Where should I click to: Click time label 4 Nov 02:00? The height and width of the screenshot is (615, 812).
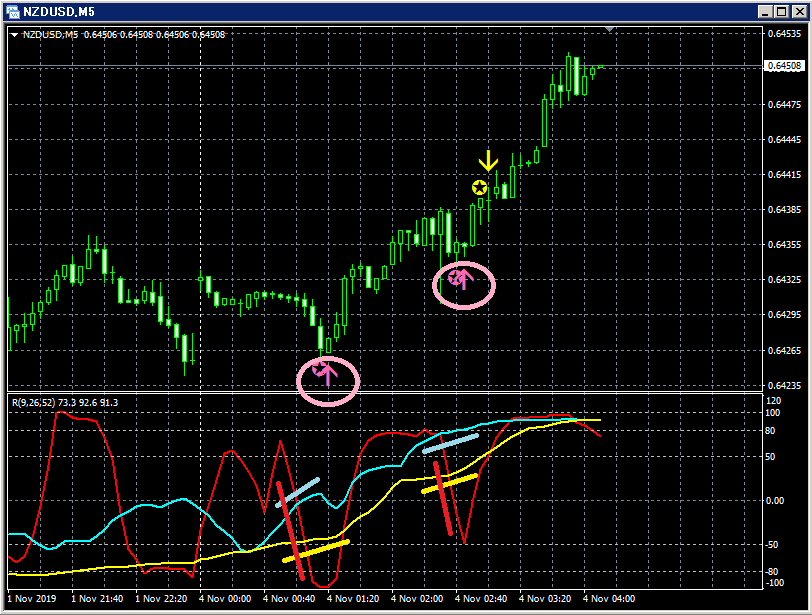[x=417, y=599]
